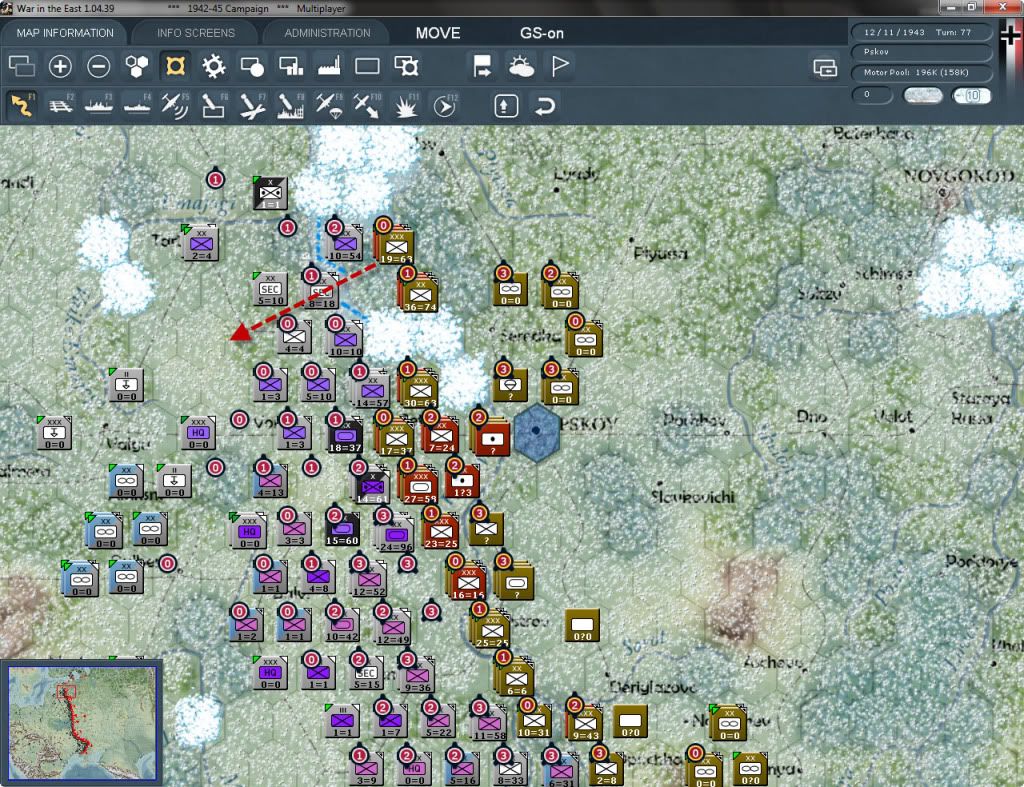Viewport: 1024px width, 787px height.
Task: Open the ADMINISTRATION tab
Action: pos(327,33)
